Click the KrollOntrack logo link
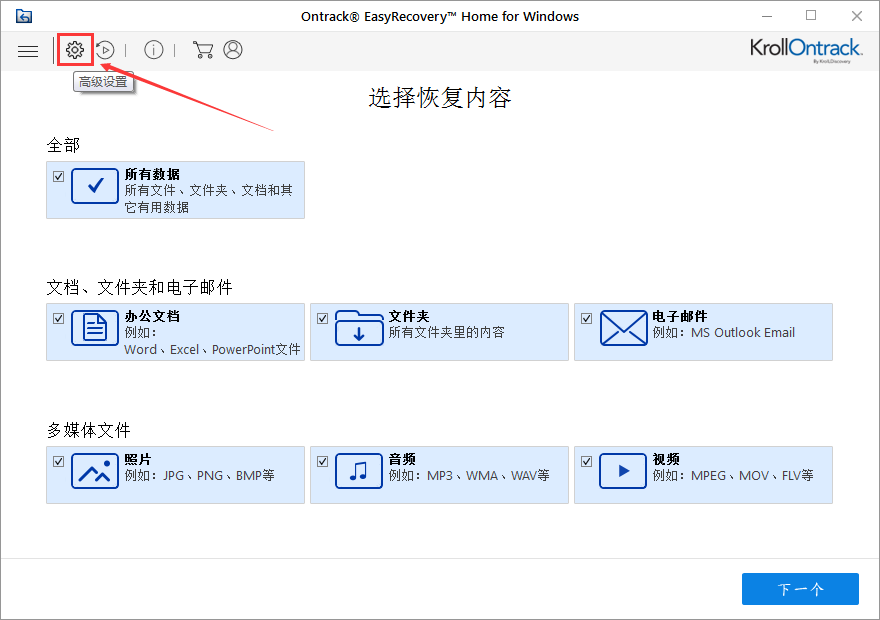The image size is (880, 620). (806, 48)
